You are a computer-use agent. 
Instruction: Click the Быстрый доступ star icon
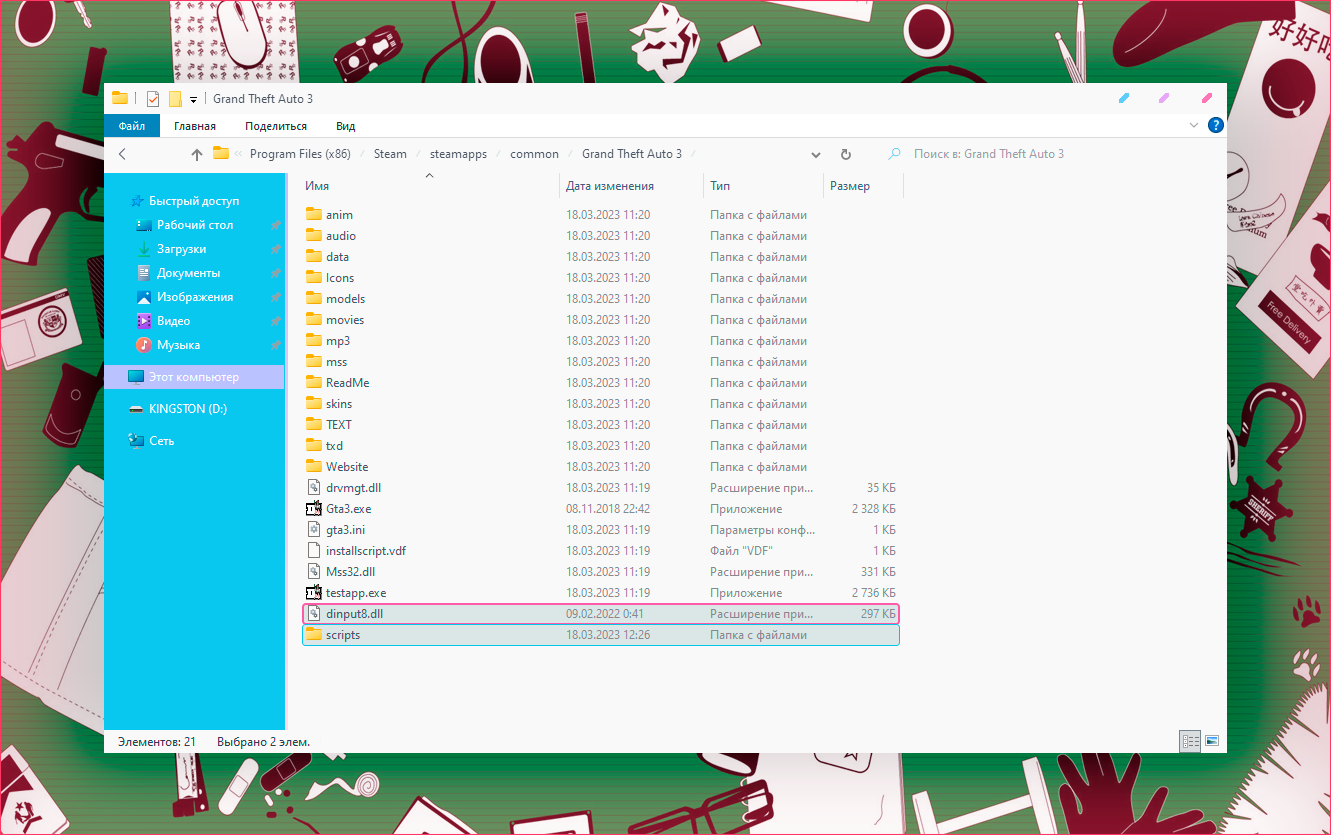click(x=138, y=201)
